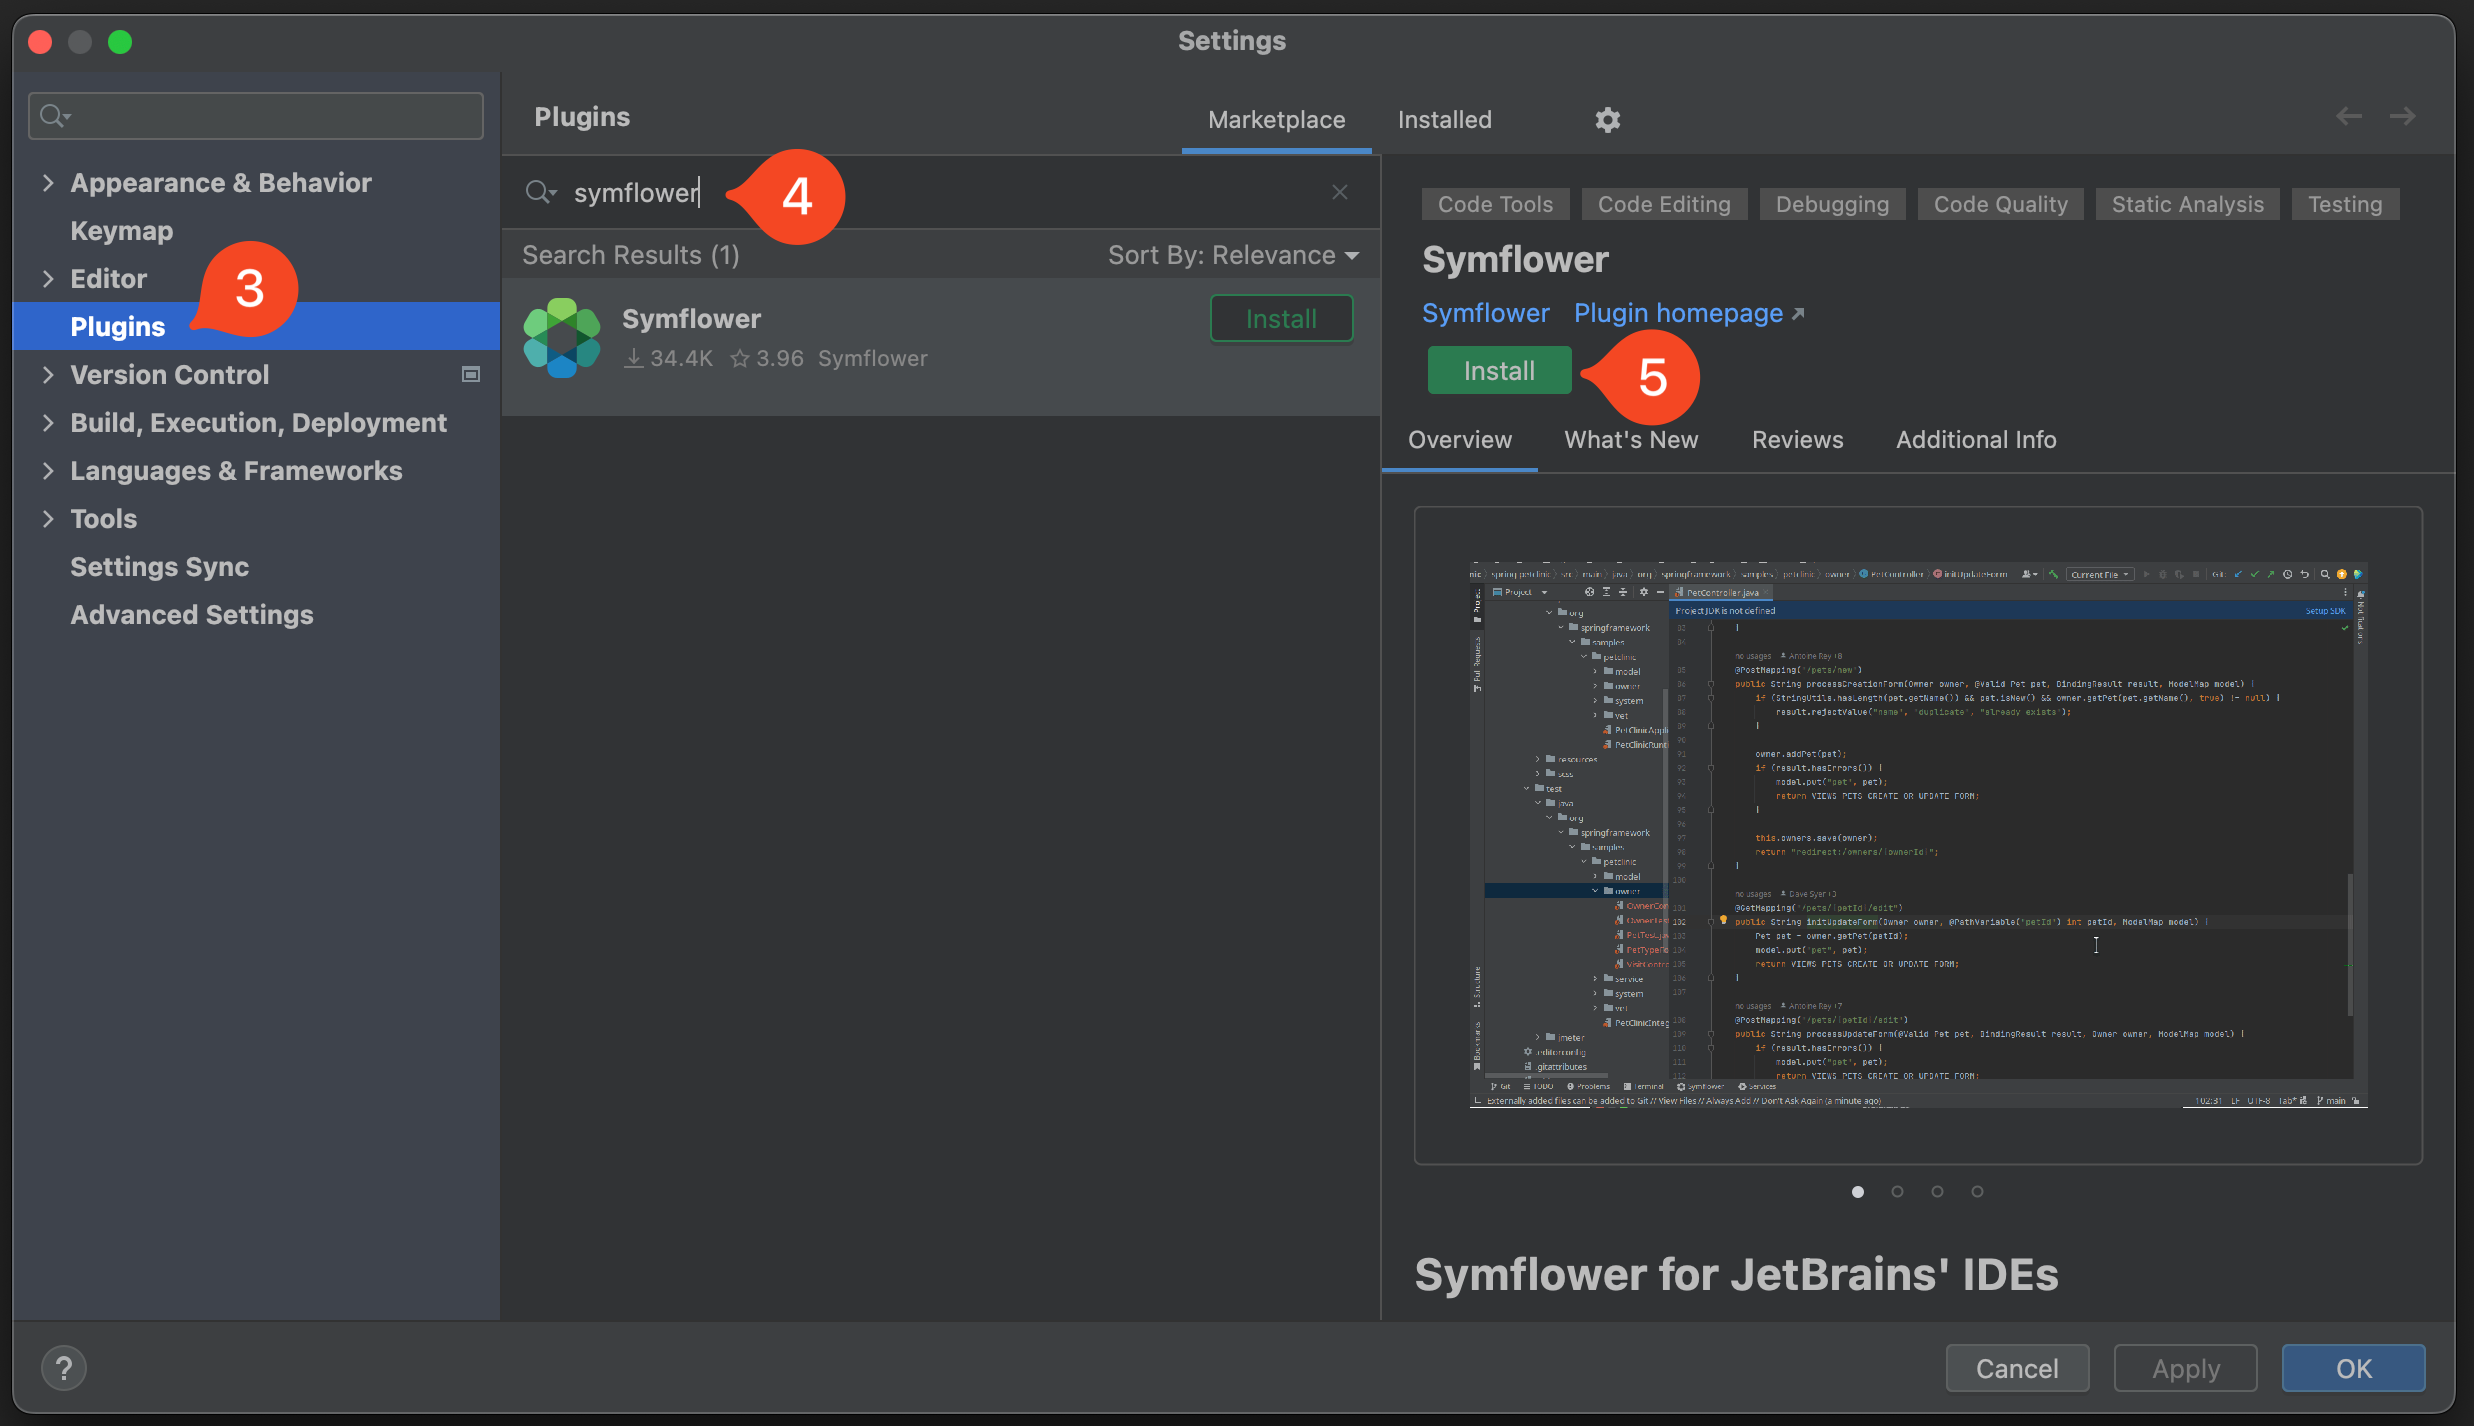Click the Apply button
2474x1426 pixels.
[x=2185, y=1368]
